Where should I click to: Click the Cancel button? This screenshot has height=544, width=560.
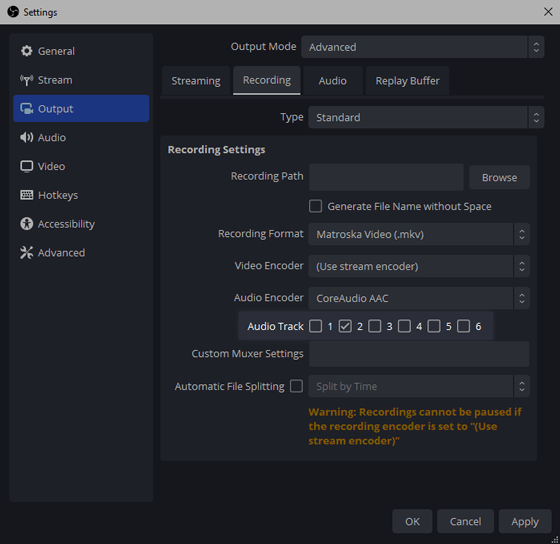(465, 521)
